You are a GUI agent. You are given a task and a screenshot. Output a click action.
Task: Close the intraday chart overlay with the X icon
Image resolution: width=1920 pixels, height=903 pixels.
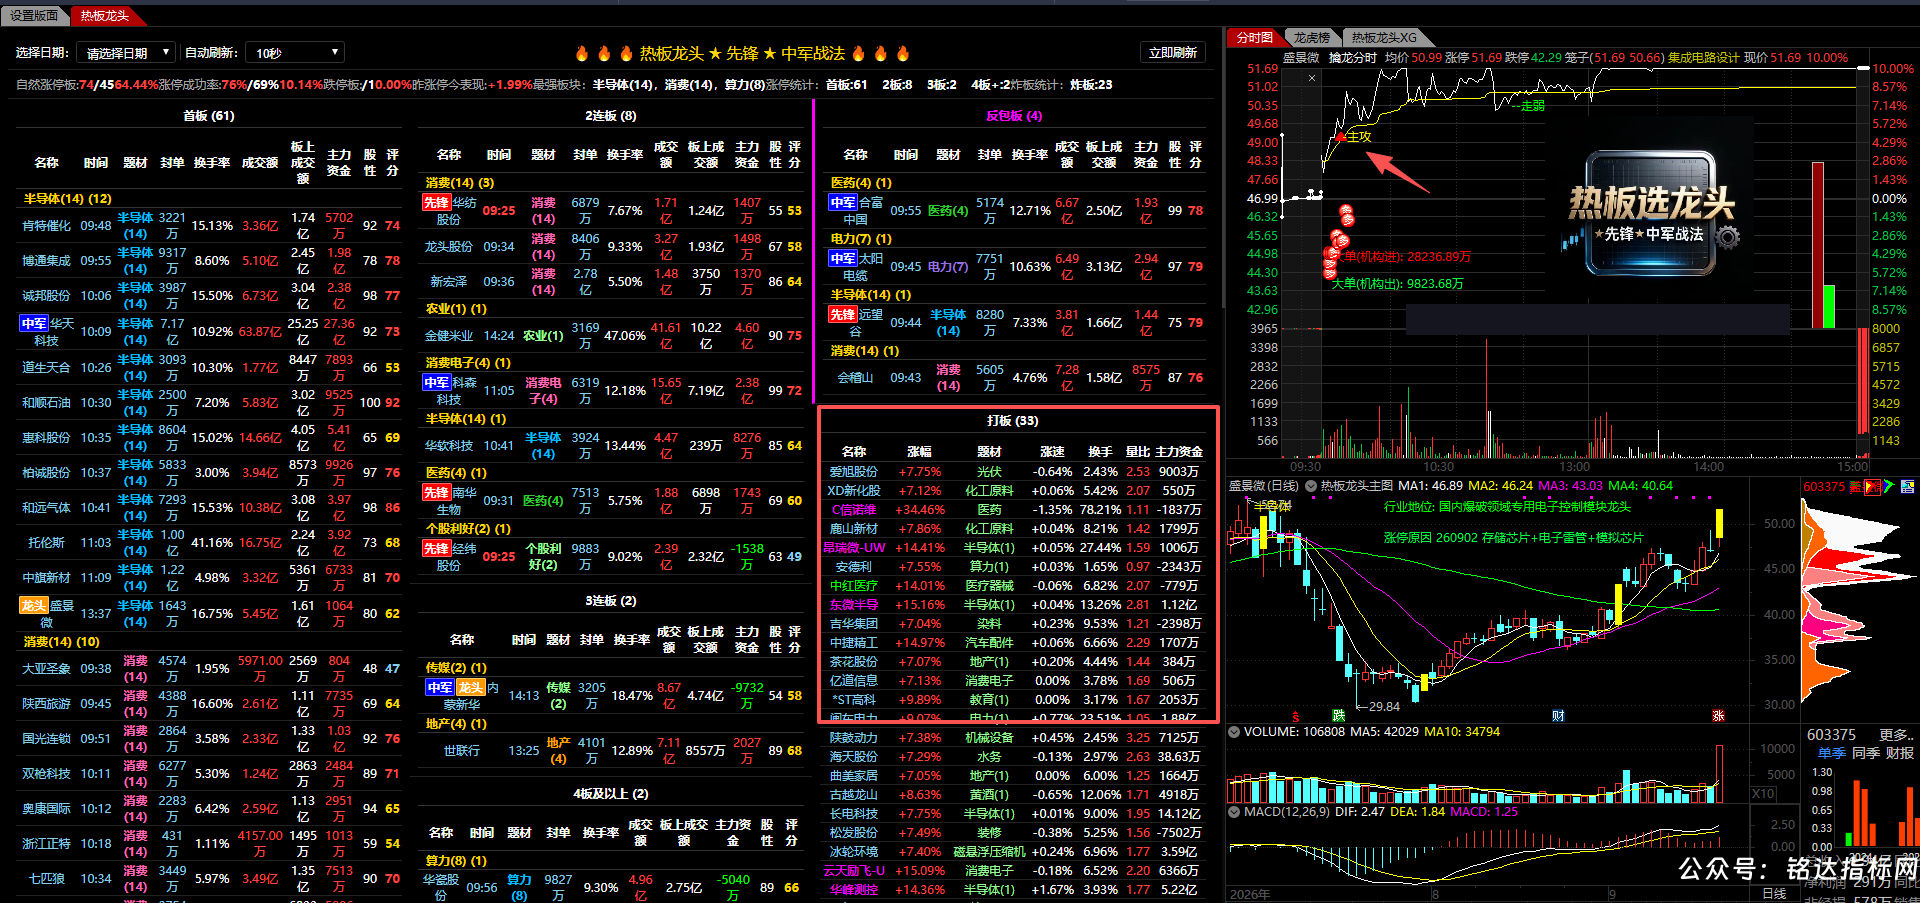[1312, 77]
